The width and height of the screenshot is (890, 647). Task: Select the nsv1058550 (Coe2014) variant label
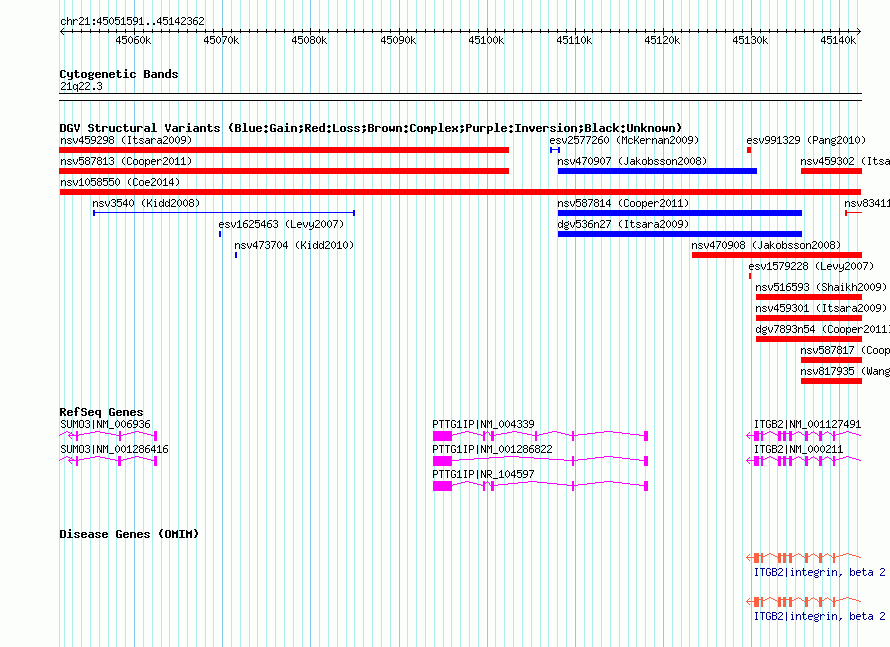[120, 182]
